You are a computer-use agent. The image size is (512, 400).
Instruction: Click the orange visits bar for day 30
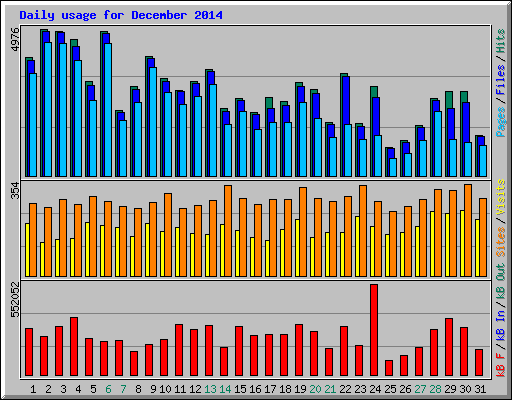468,230
